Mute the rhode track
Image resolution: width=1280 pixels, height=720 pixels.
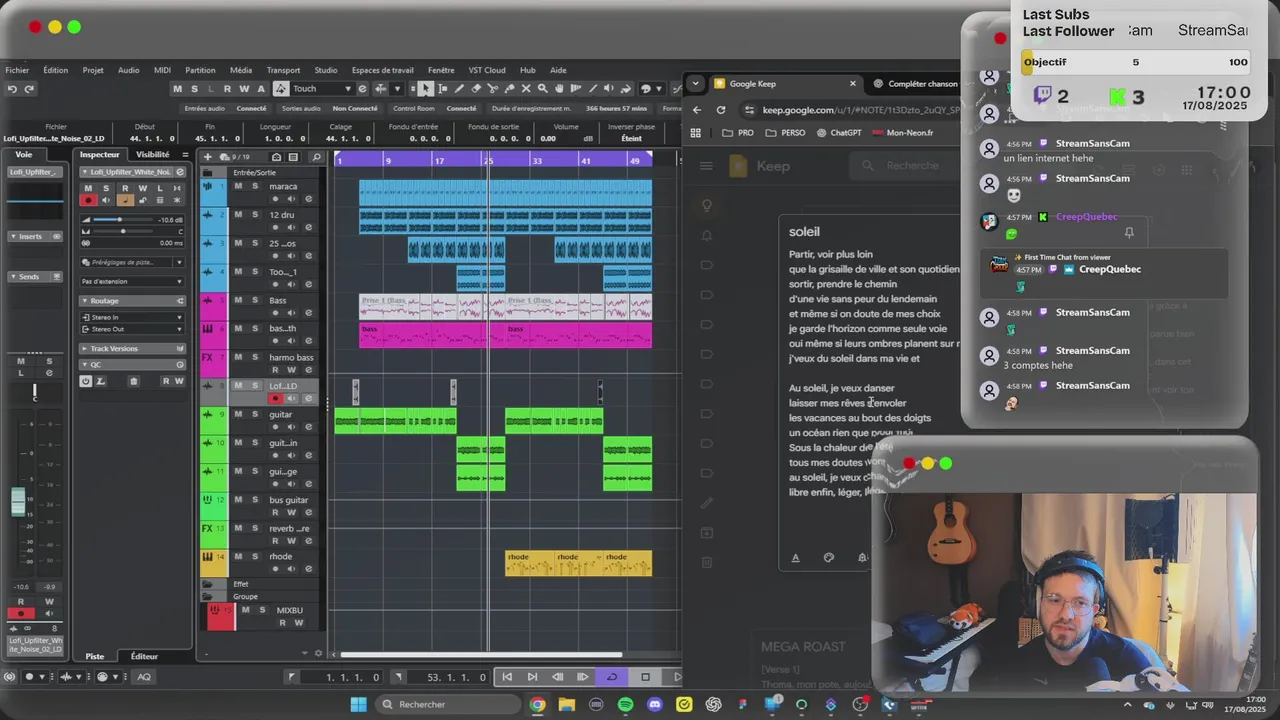(238, 556)
